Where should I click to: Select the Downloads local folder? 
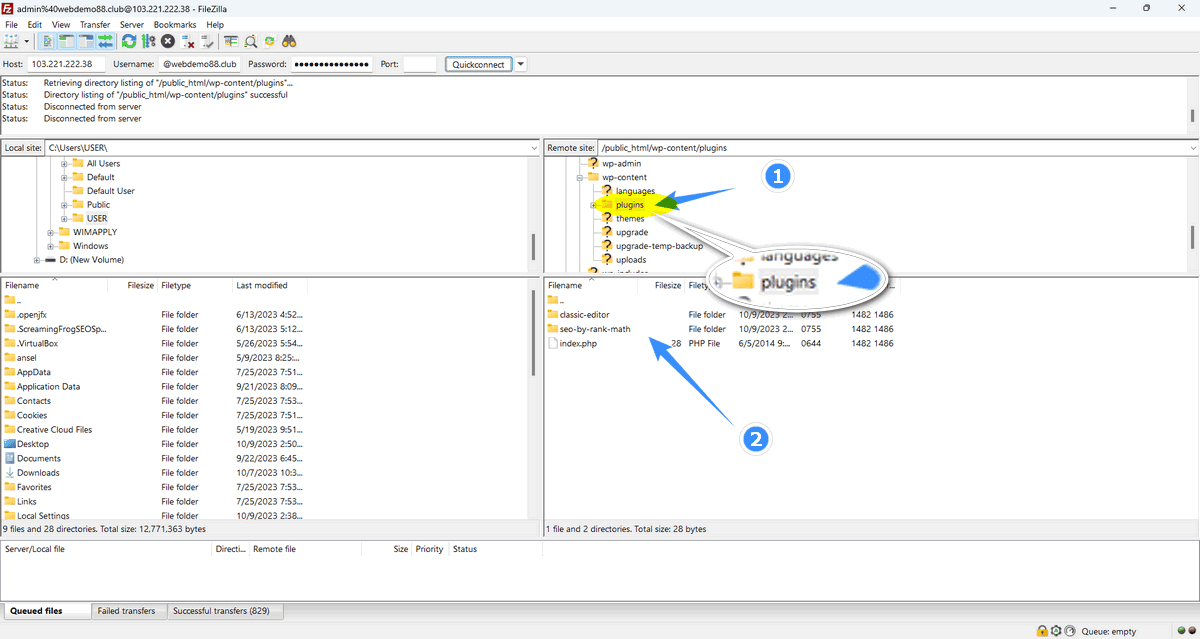38,473
